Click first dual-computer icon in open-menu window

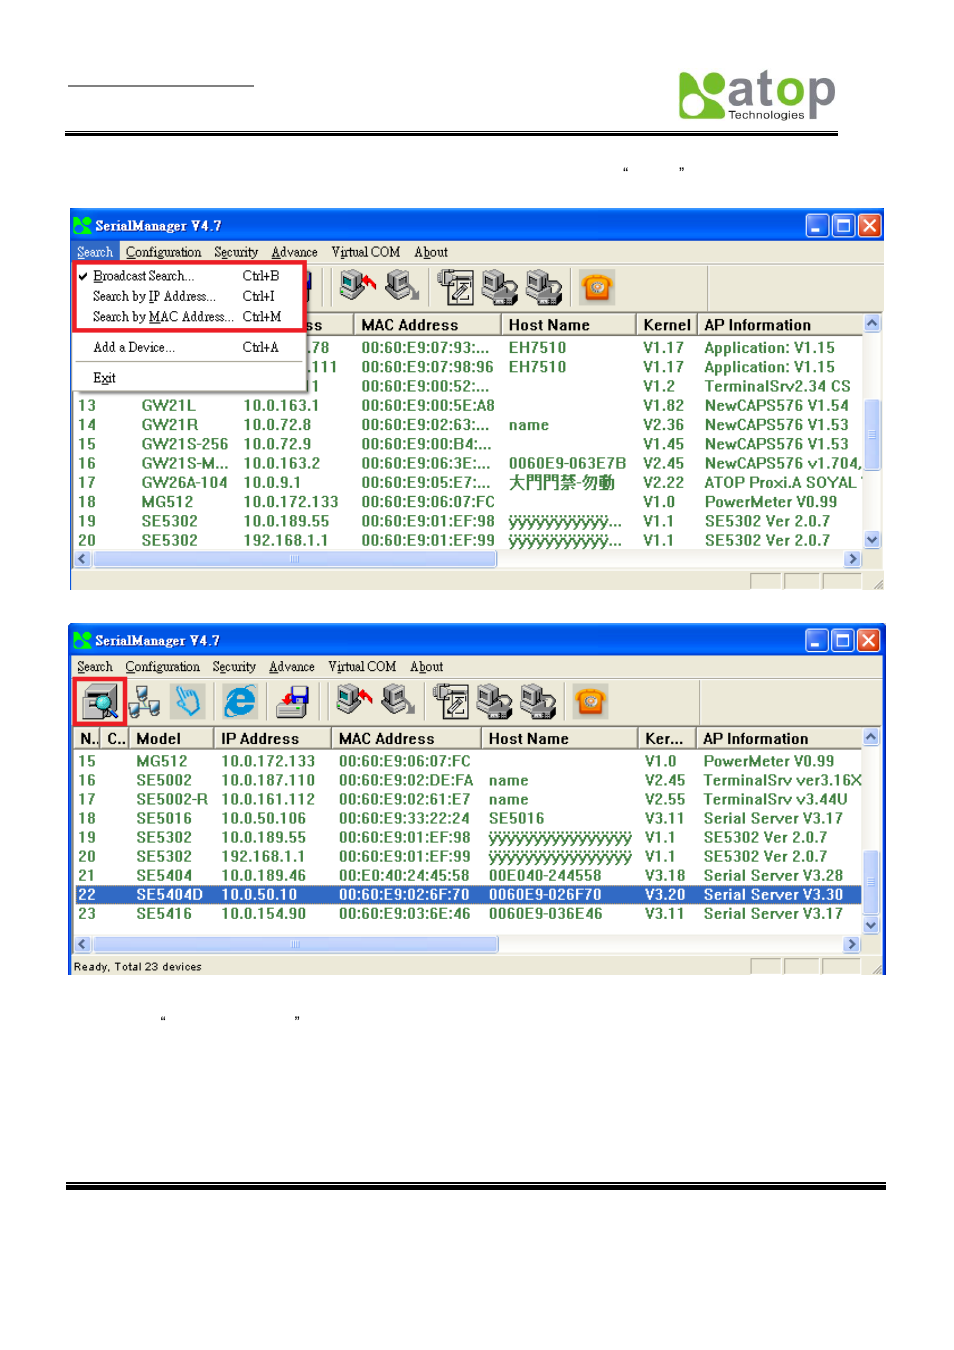499,287
